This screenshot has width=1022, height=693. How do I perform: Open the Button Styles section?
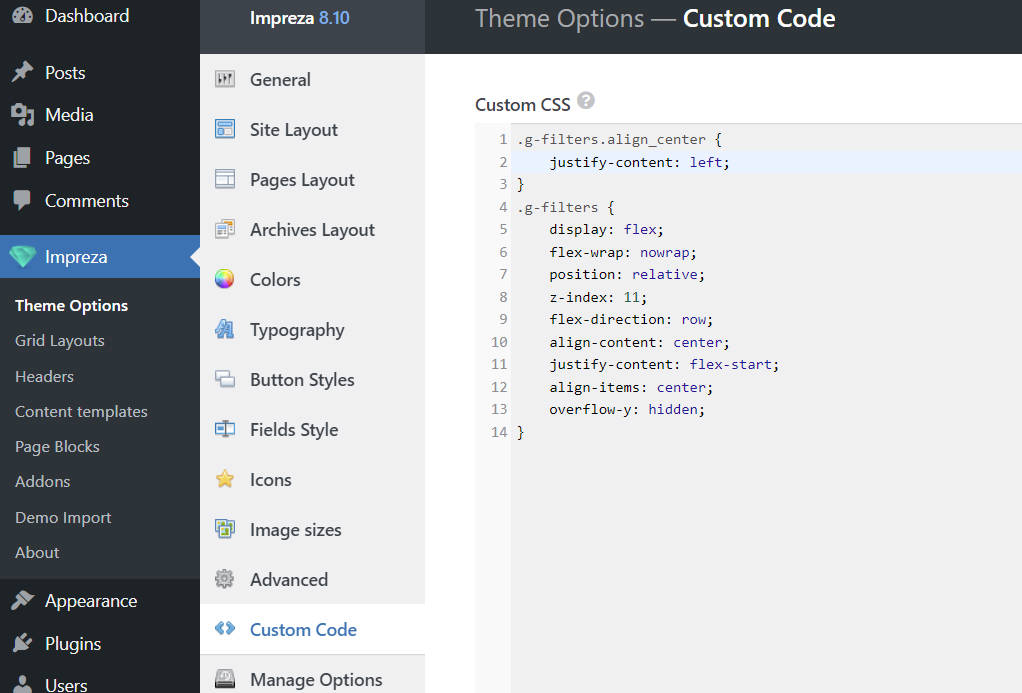[312, 379]
